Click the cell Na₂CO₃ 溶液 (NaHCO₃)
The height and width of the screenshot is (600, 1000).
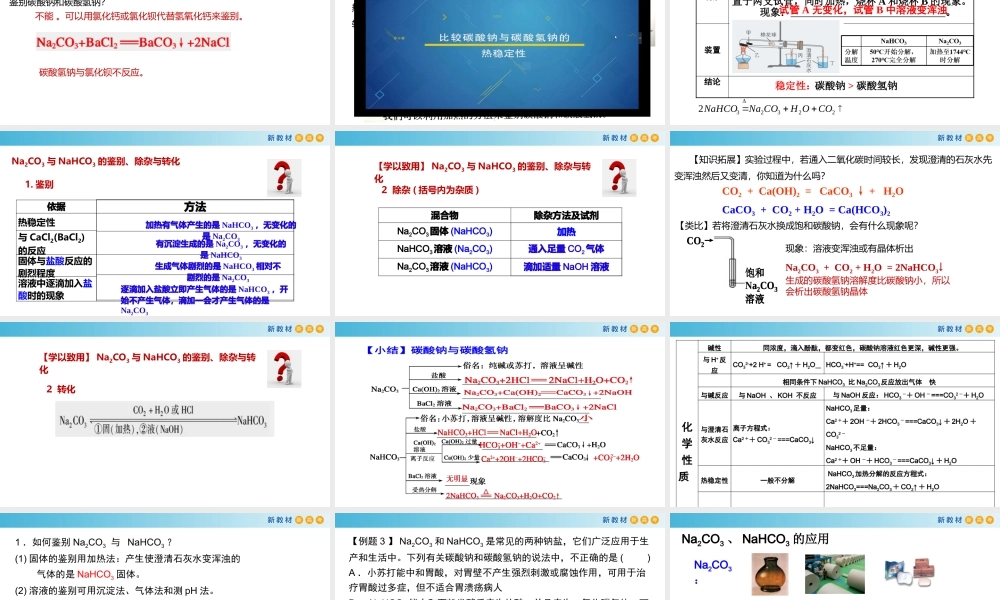click(x=445, y=267)
